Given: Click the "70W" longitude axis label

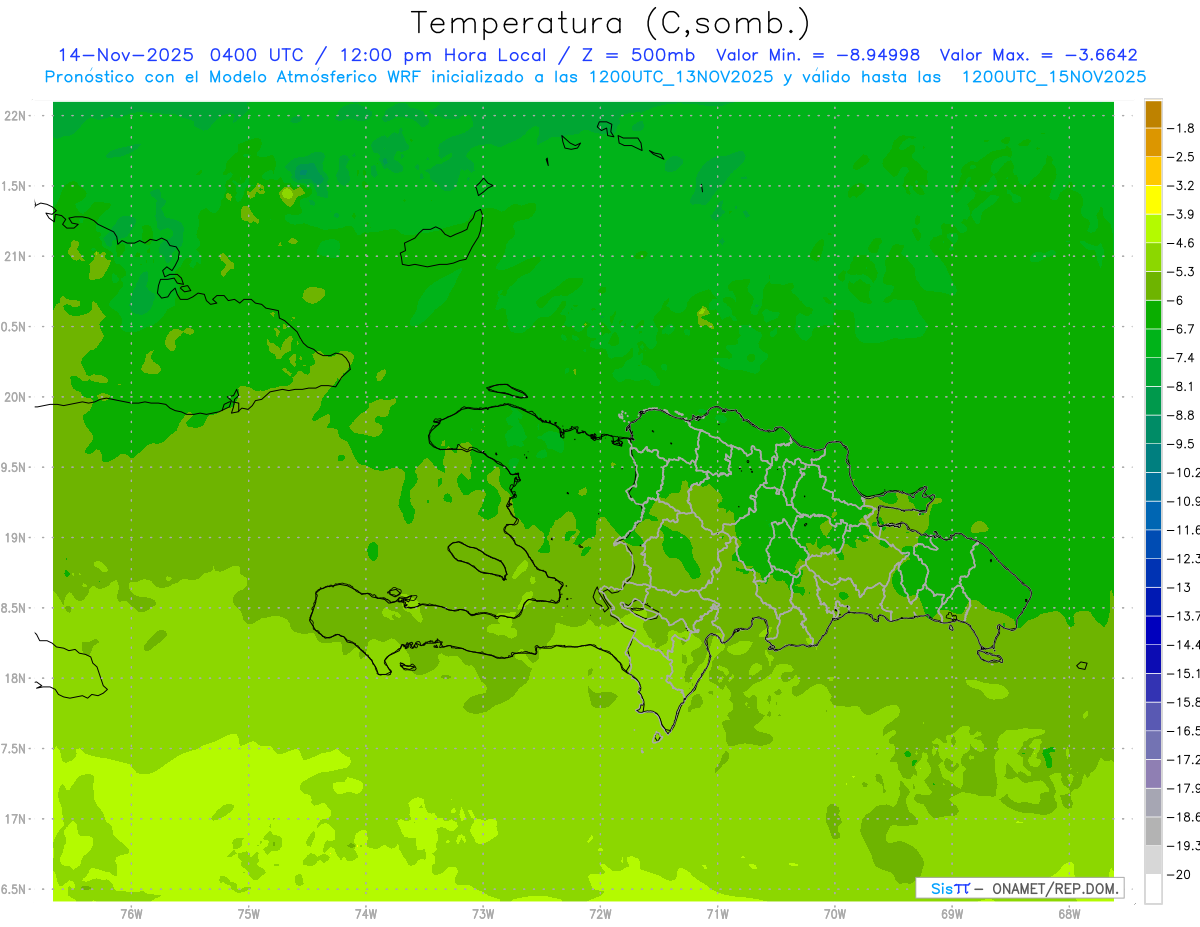Looking at the screenshot, I should 834,913.
